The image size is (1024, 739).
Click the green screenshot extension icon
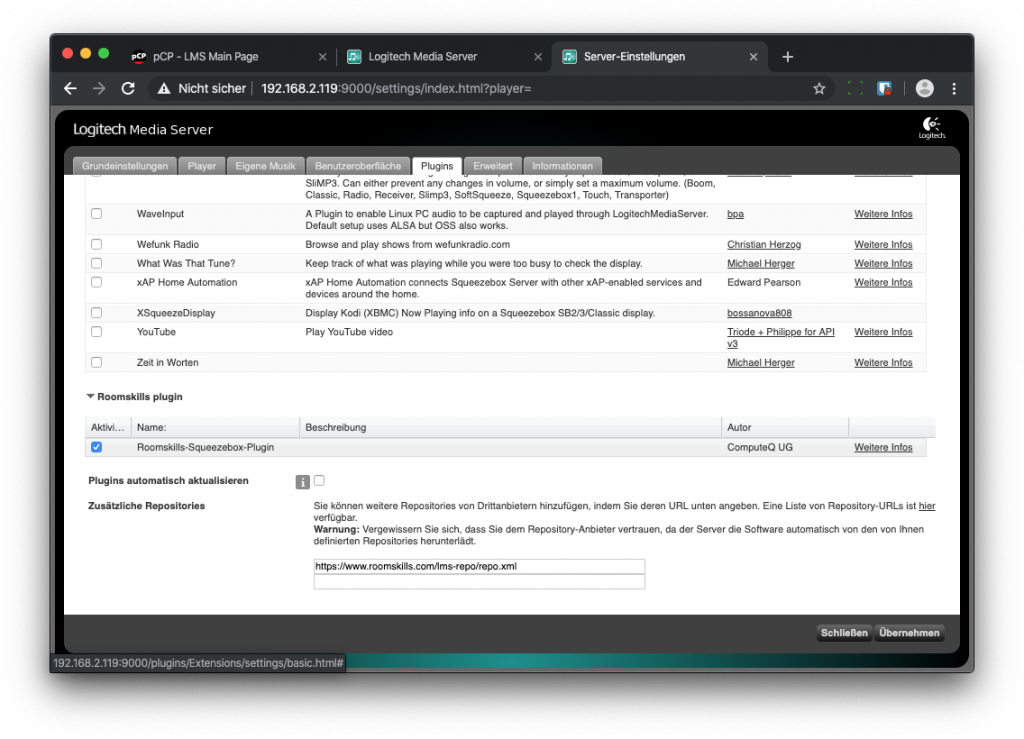(x=855, y=88)
